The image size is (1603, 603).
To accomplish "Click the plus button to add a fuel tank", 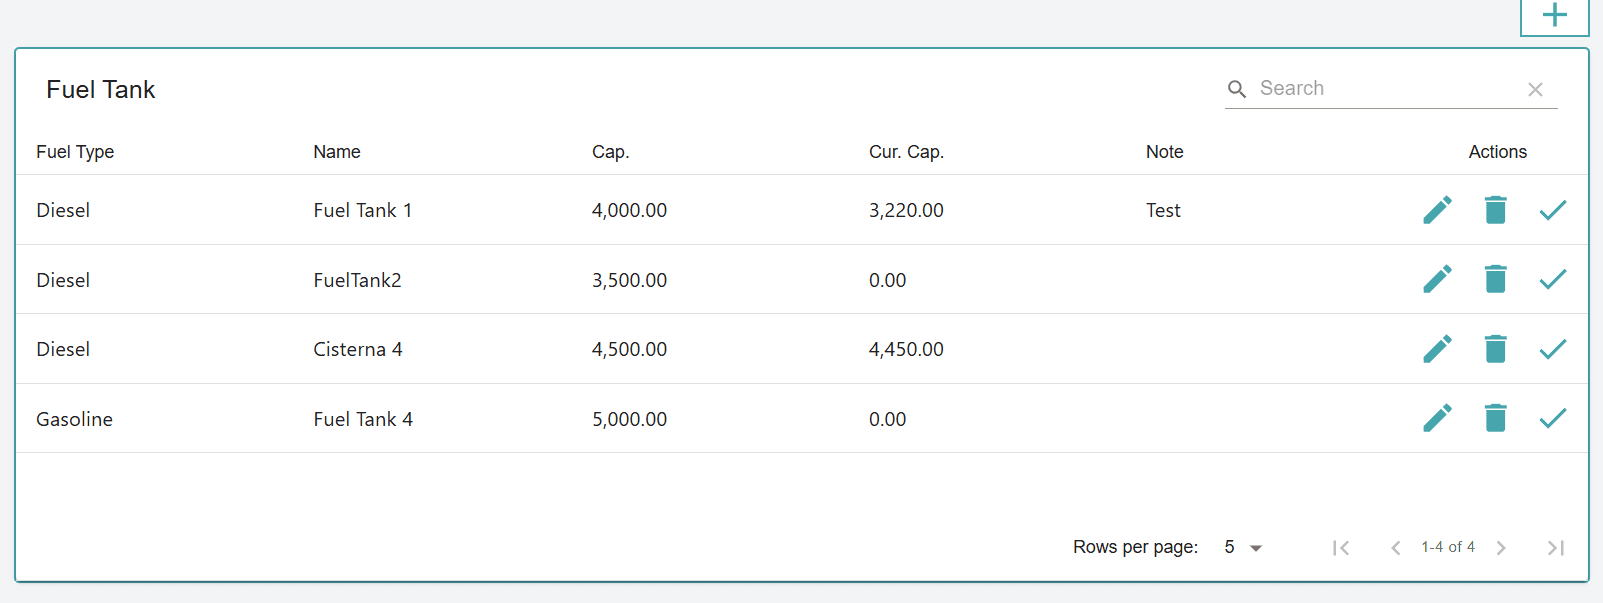I will pyautogui.click(x=1554, y=16).
